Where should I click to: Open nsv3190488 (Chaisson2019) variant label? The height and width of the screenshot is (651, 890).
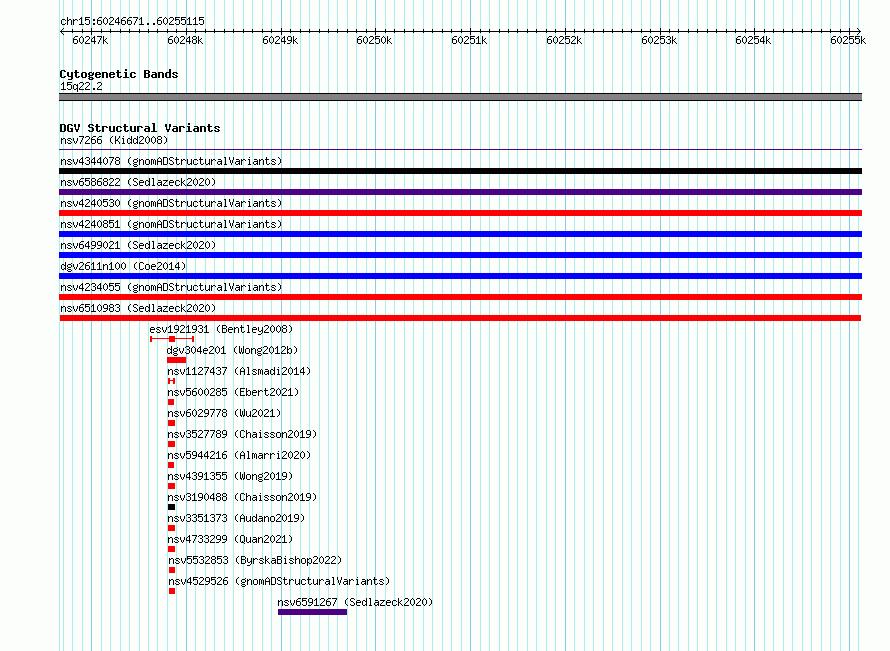pyautogui.click(x=242, y=497)
